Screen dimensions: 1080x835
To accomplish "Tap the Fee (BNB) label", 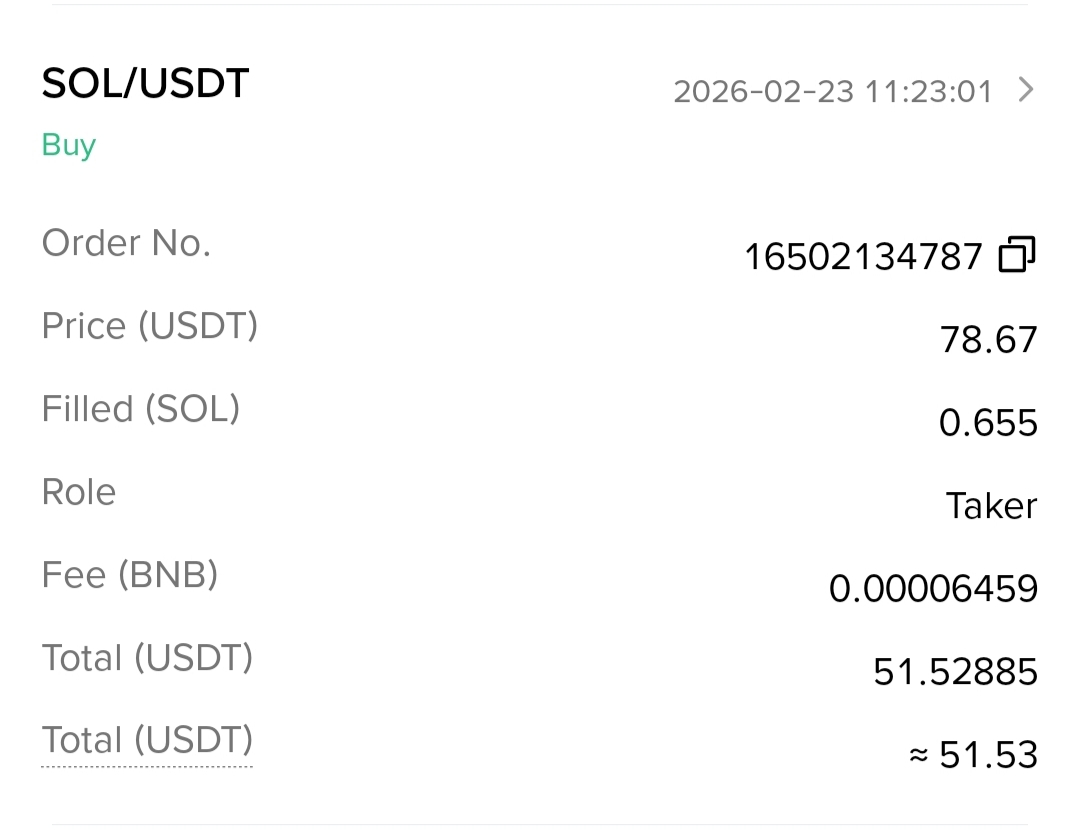I will point(130,575).
